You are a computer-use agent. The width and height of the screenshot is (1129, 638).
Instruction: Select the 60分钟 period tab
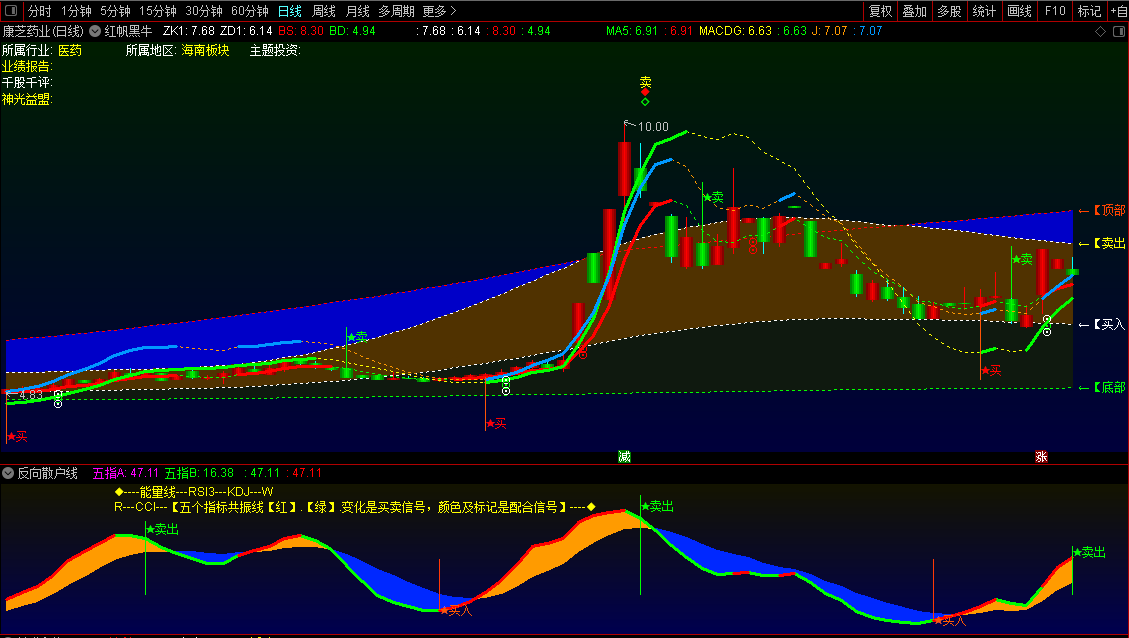250,12
